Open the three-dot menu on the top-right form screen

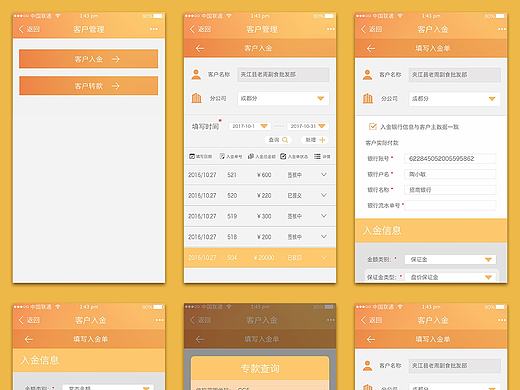(x=502, y=29)
